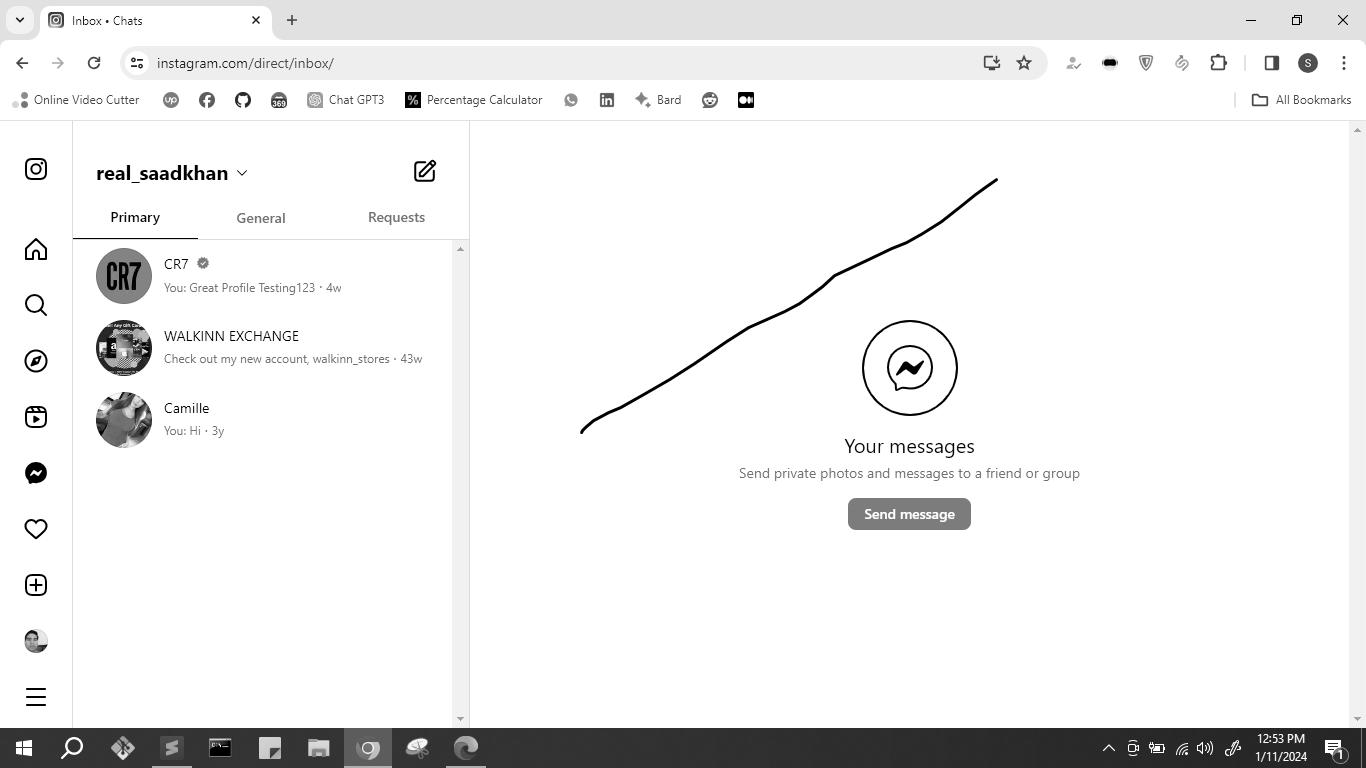This screenshot has width=1366, height=768.
Task: Open Search in the sidebar
Action: (x=36, y=305)
